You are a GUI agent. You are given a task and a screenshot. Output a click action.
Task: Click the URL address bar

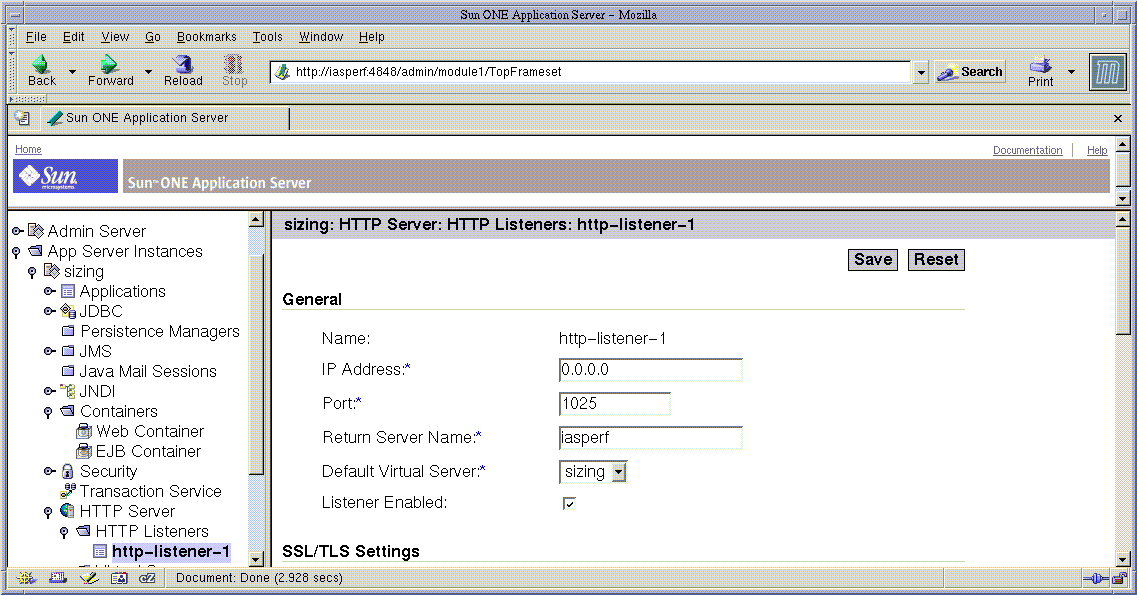point(591,72)
